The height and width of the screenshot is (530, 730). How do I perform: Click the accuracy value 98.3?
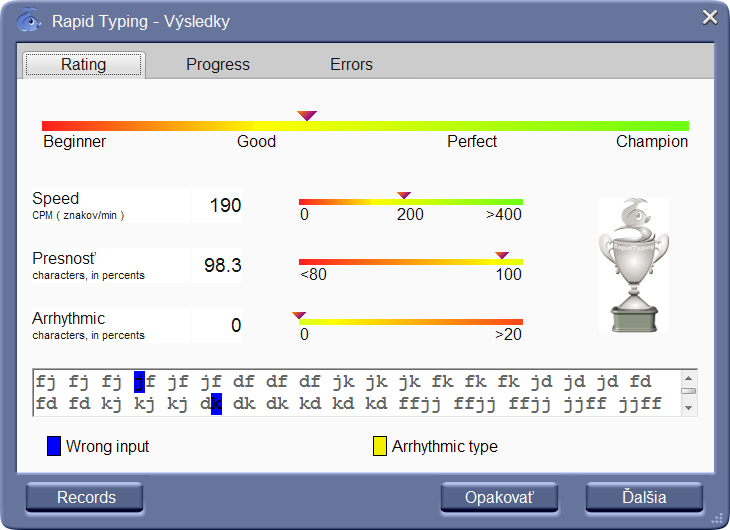tap(223, 265)
